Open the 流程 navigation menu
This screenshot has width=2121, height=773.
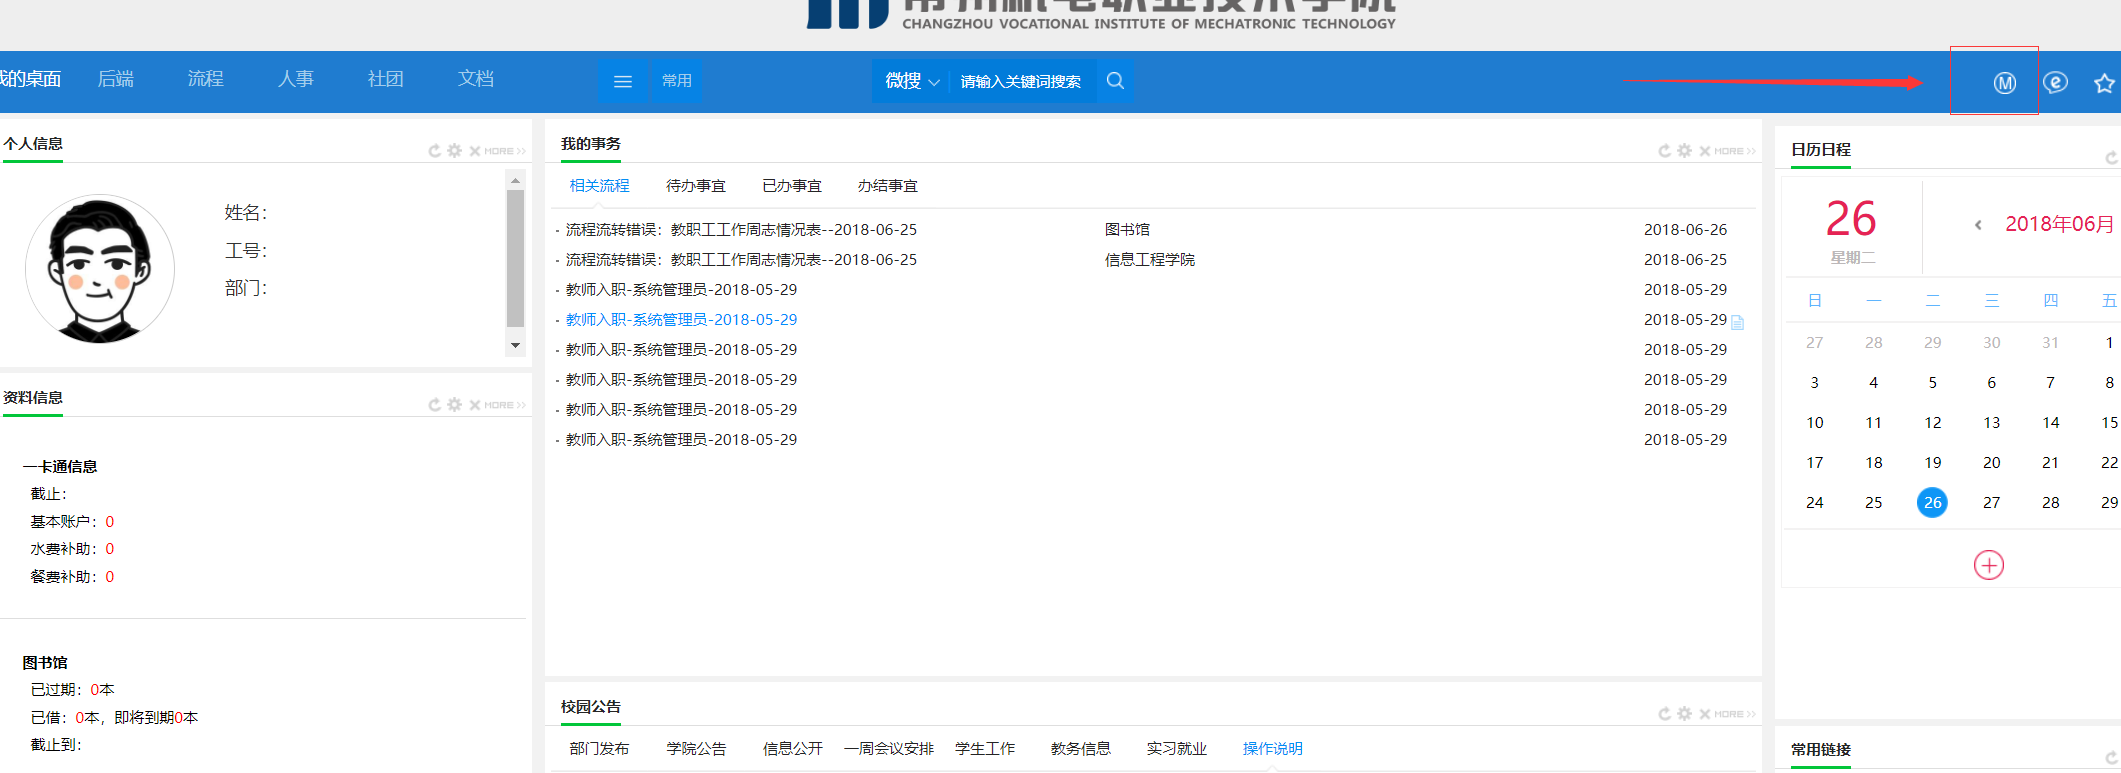[205, 79]
